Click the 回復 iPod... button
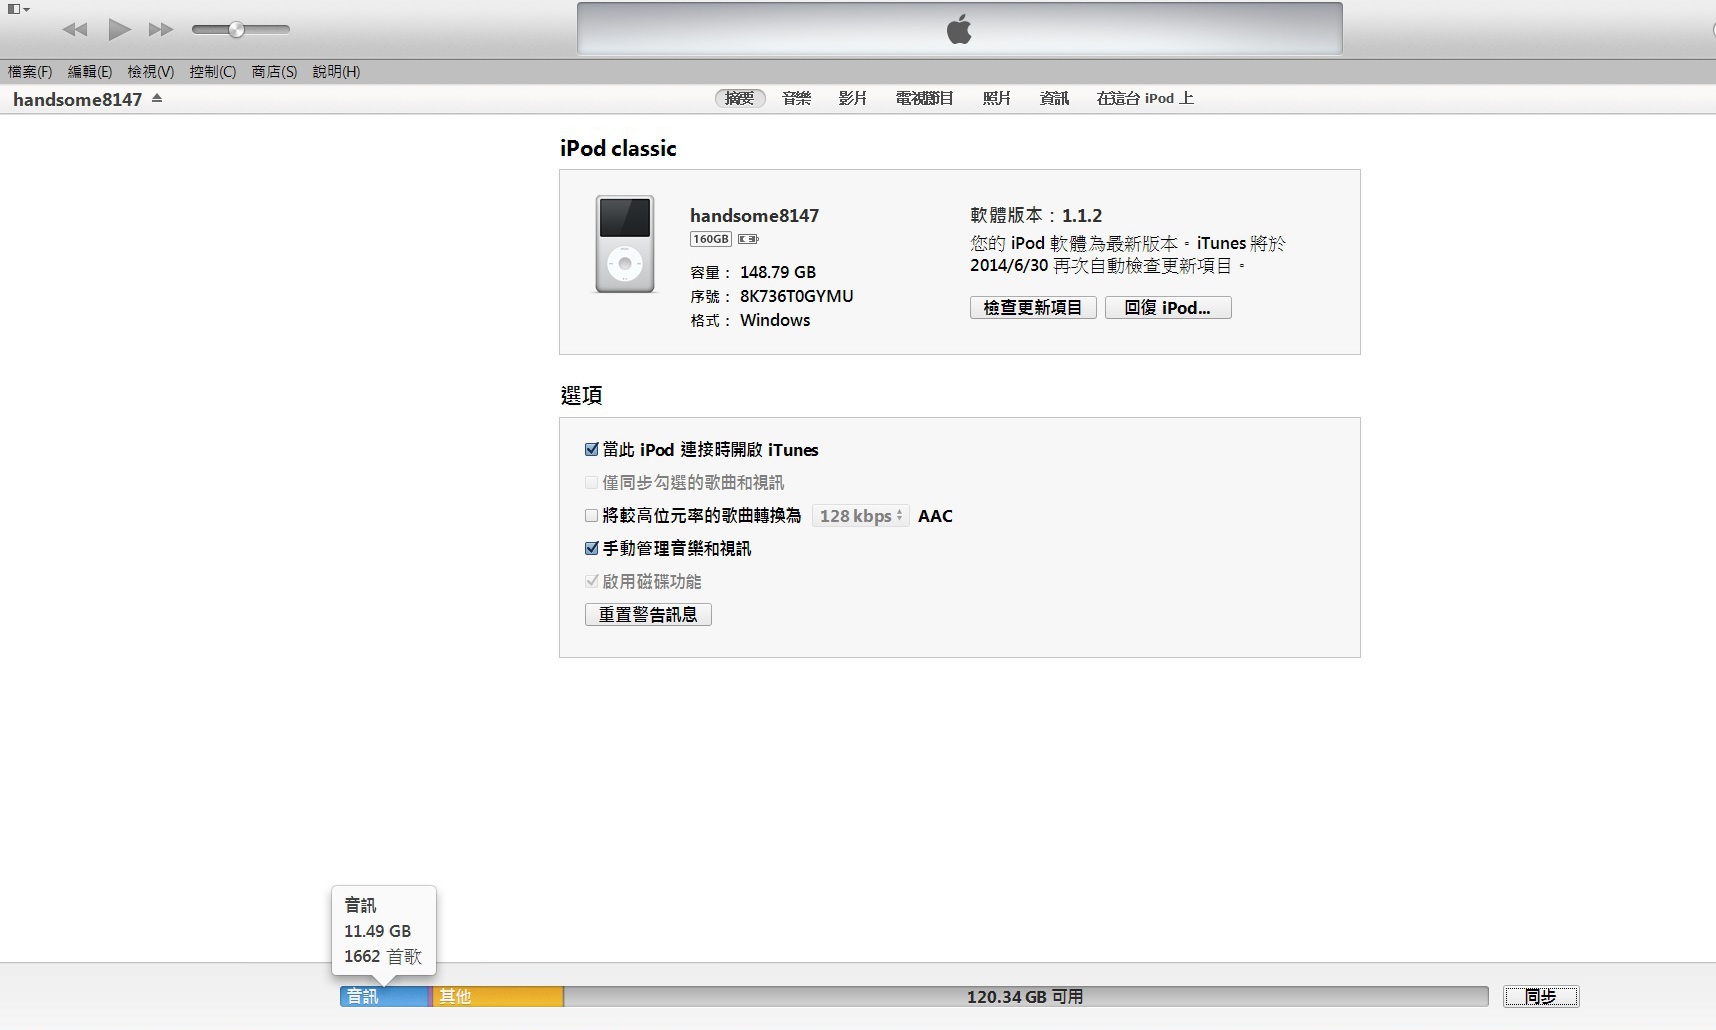 pos(1168,308)
